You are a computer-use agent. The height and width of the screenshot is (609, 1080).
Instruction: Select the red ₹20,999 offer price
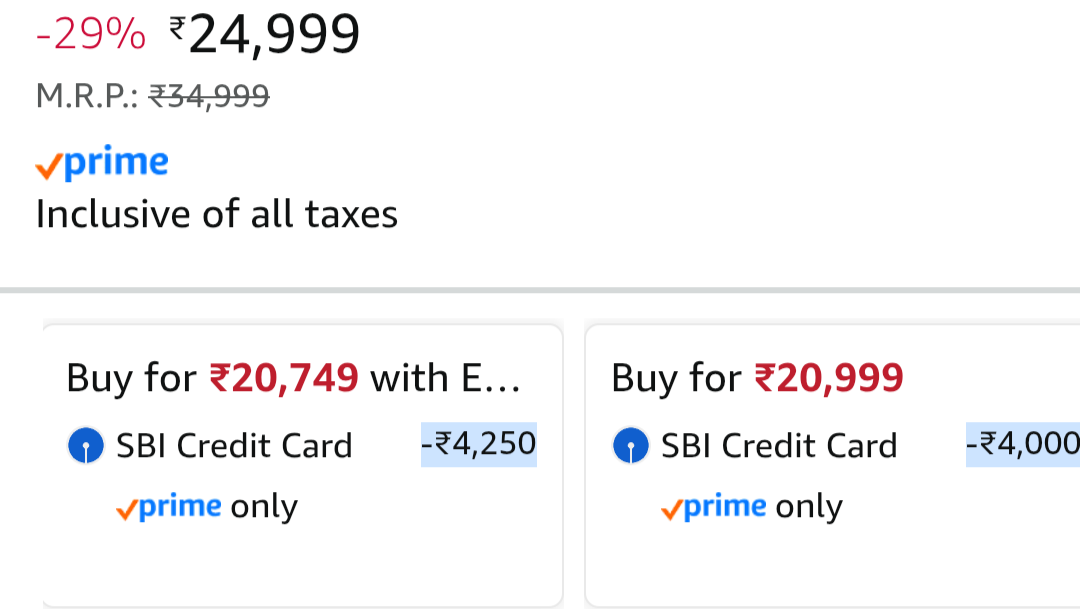click(x=829, y=378)
